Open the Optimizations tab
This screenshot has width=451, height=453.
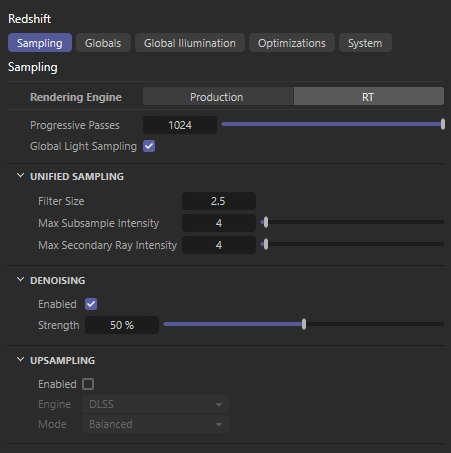click(292, 43)
